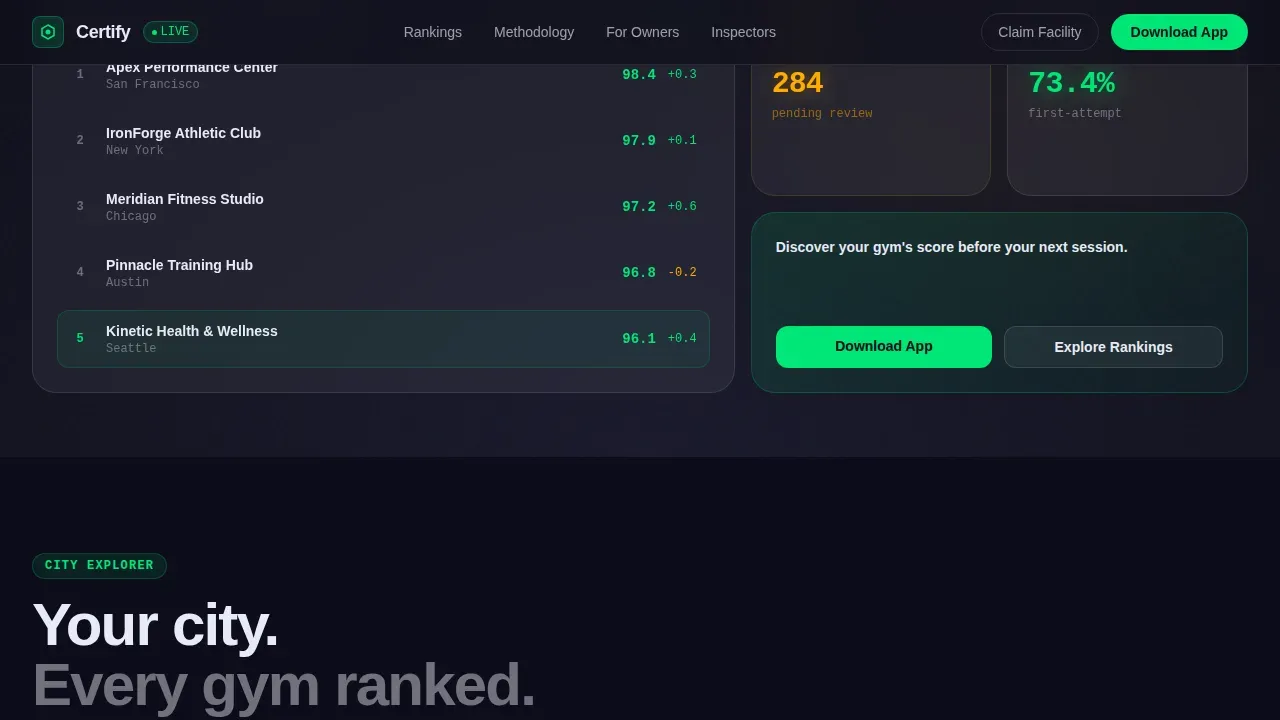
Task: Click the CITY EXPLORER tag badge
Action: [x=99, y=566]
